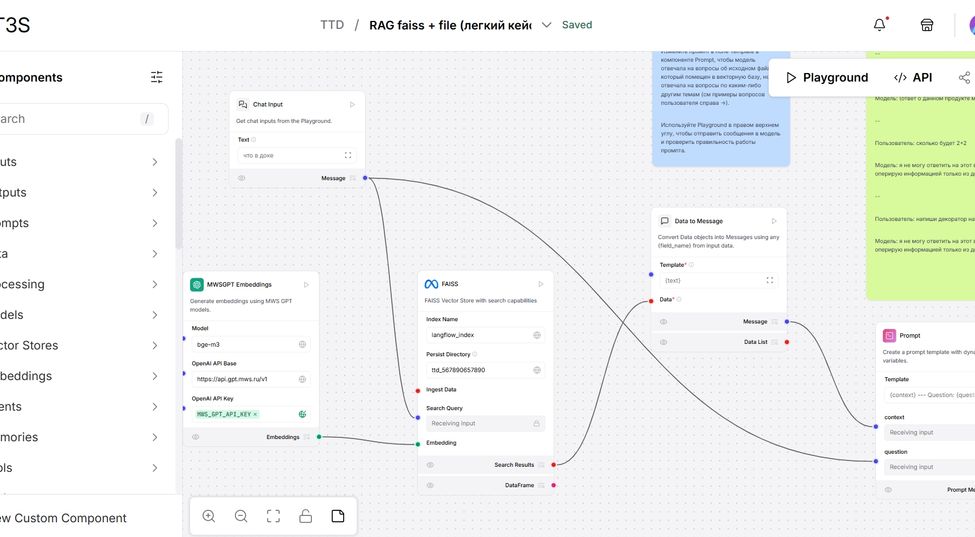Viewport: 975px width, 537px height.
Task: Open component filter settings in sidebar
Action: [157, 77]
